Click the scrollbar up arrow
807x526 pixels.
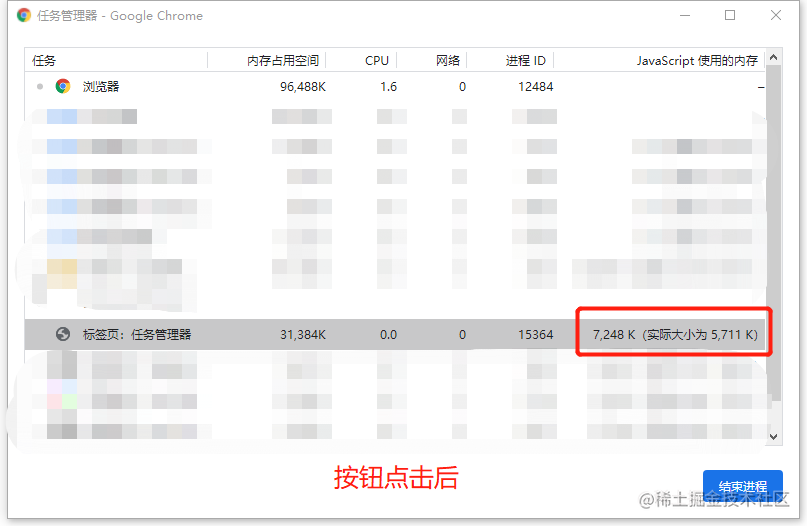pyautogui.click(x=773, y=58)
